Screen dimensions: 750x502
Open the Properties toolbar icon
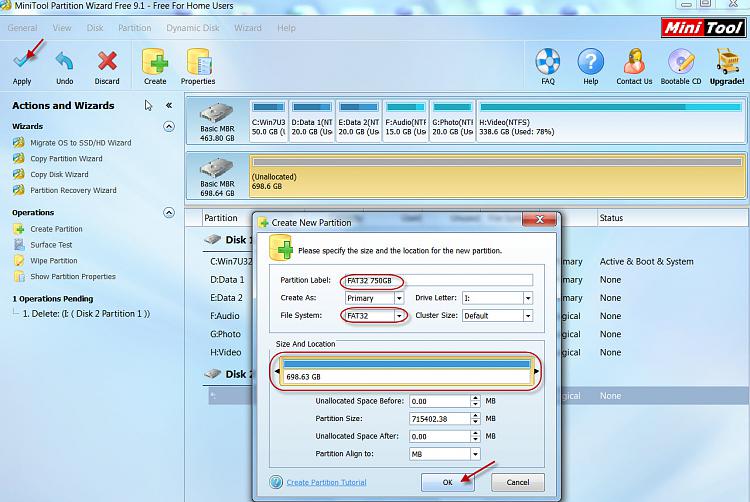coord(198,61)
